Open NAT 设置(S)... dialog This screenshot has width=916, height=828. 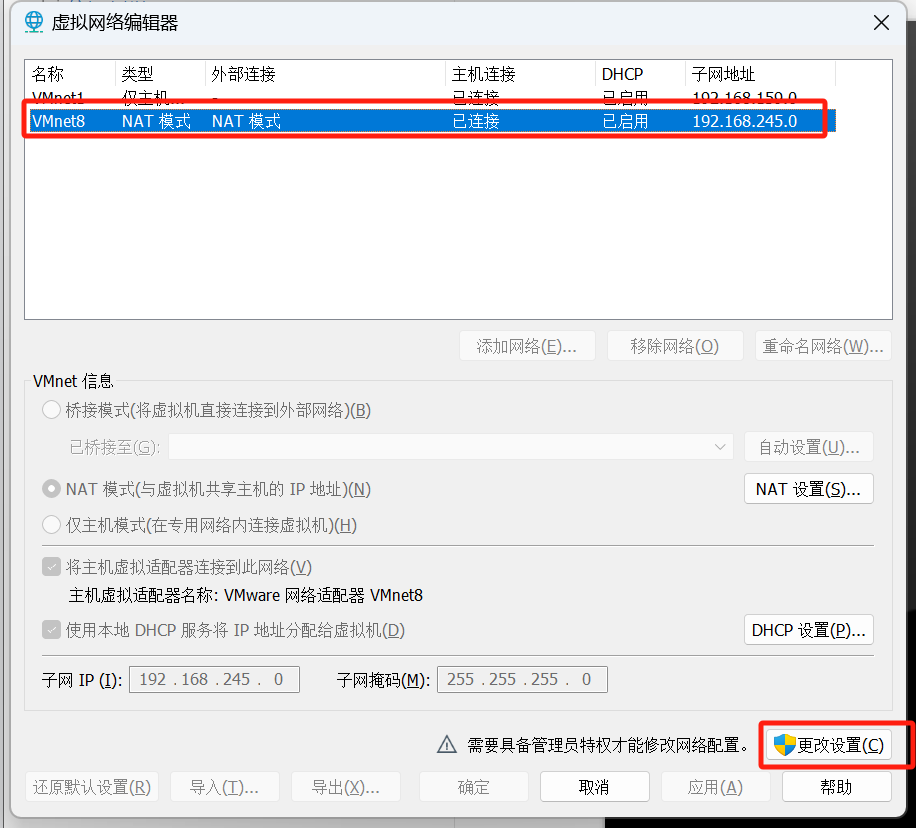(x=809, y=489)
